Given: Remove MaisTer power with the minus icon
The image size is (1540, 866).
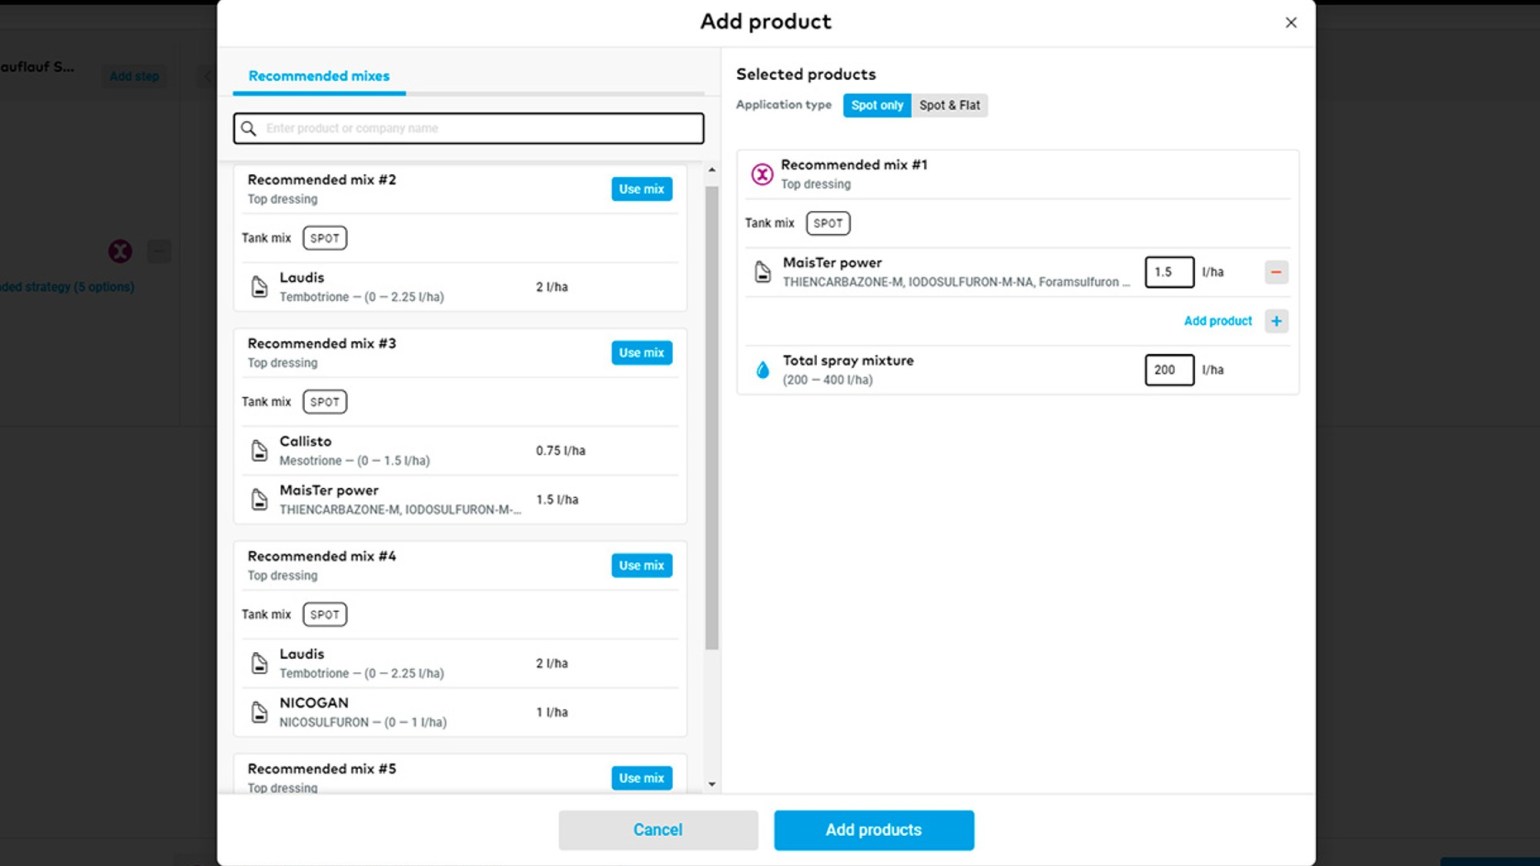Looking at the screenshot, I should [x=1276, y=272].
